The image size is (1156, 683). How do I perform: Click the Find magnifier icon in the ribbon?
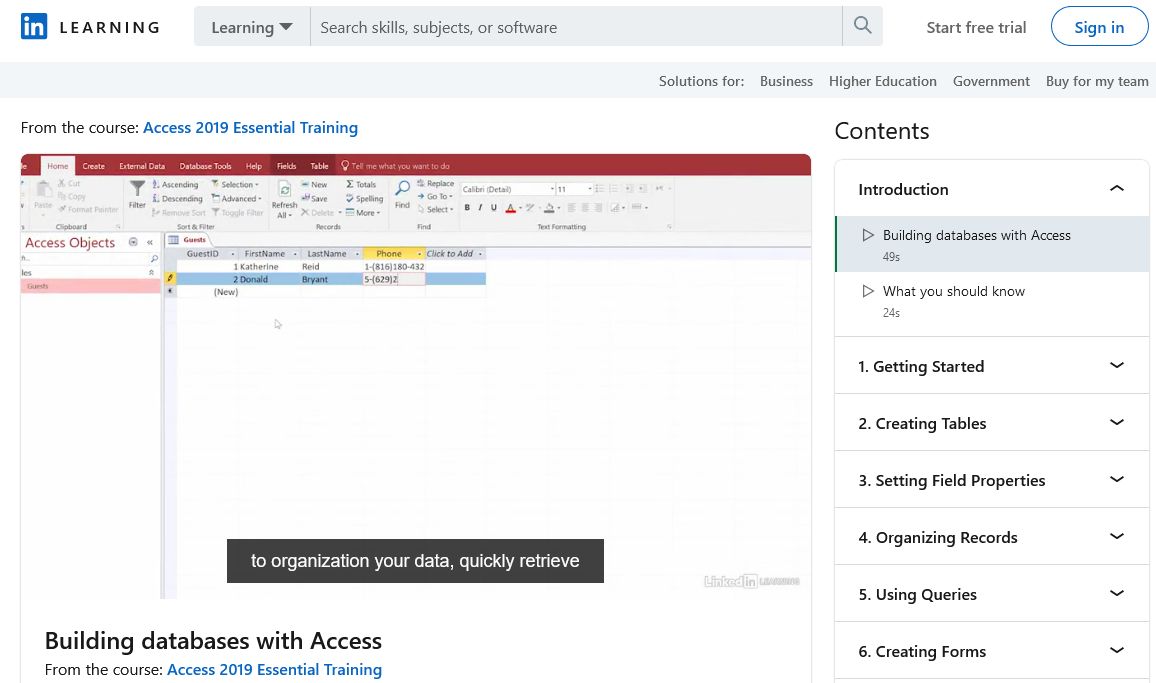[x=402, y=187]
